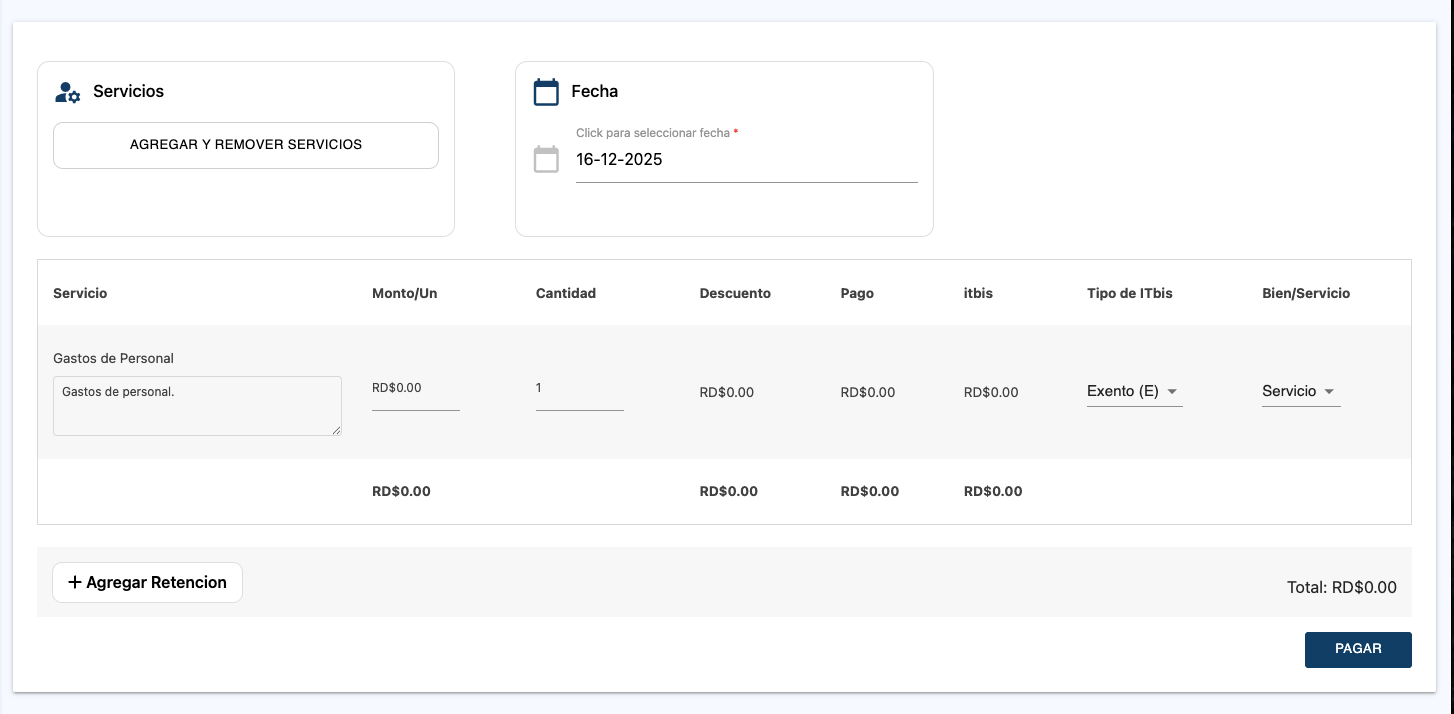
Task: Click the Descuento column header
Action: click(x=735, y=293)
